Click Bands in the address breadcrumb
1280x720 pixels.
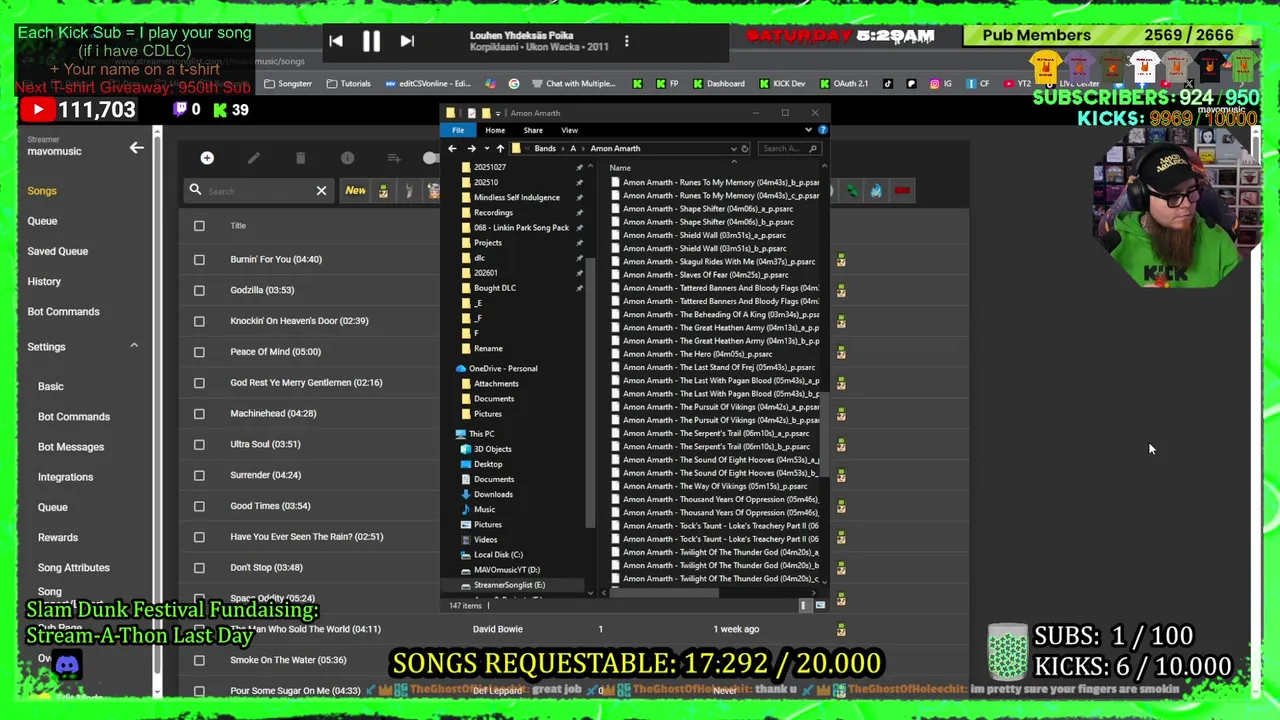[x=545, y=149]
